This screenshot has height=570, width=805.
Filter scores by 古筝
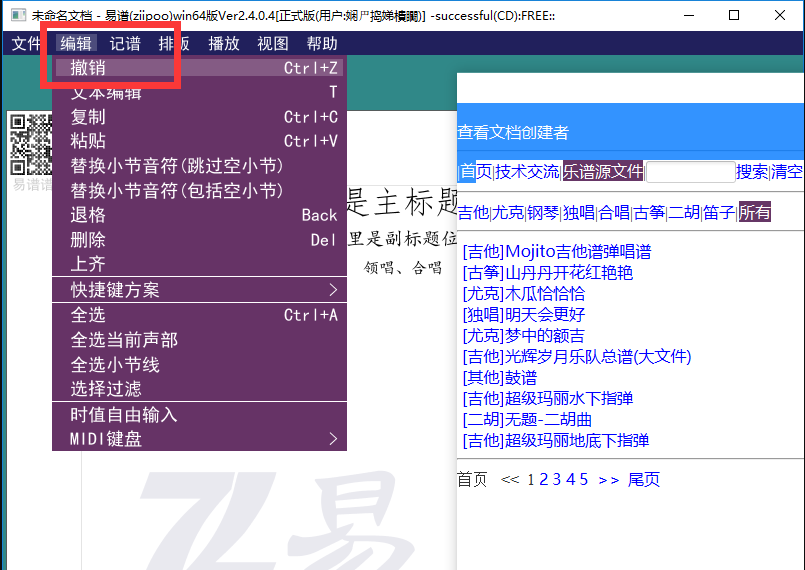coord(649,212)
